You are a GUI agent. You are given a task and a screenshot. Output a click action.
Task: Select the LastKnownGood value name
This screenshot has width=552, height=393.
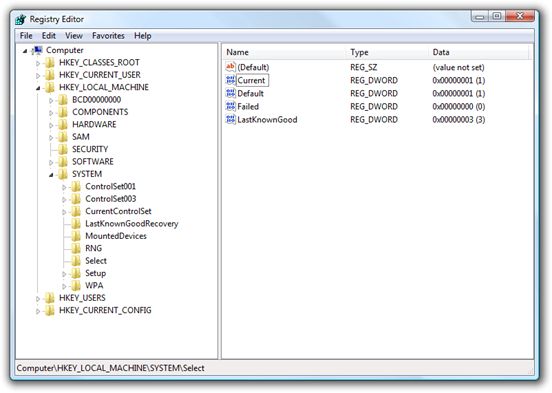(x=267, y=120)
